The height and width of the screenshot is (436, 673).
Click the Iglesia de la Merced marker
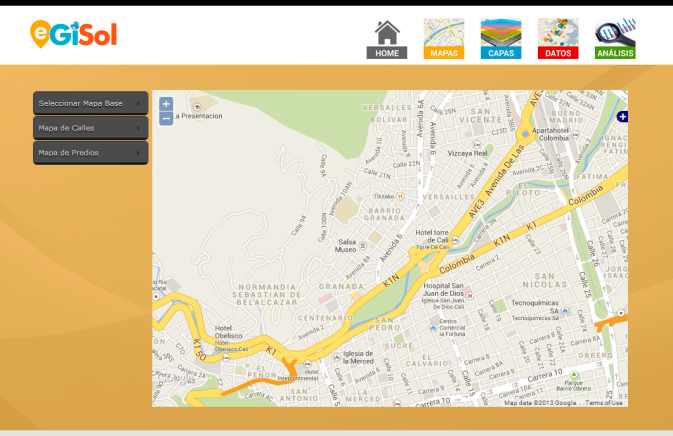point(337,357)
